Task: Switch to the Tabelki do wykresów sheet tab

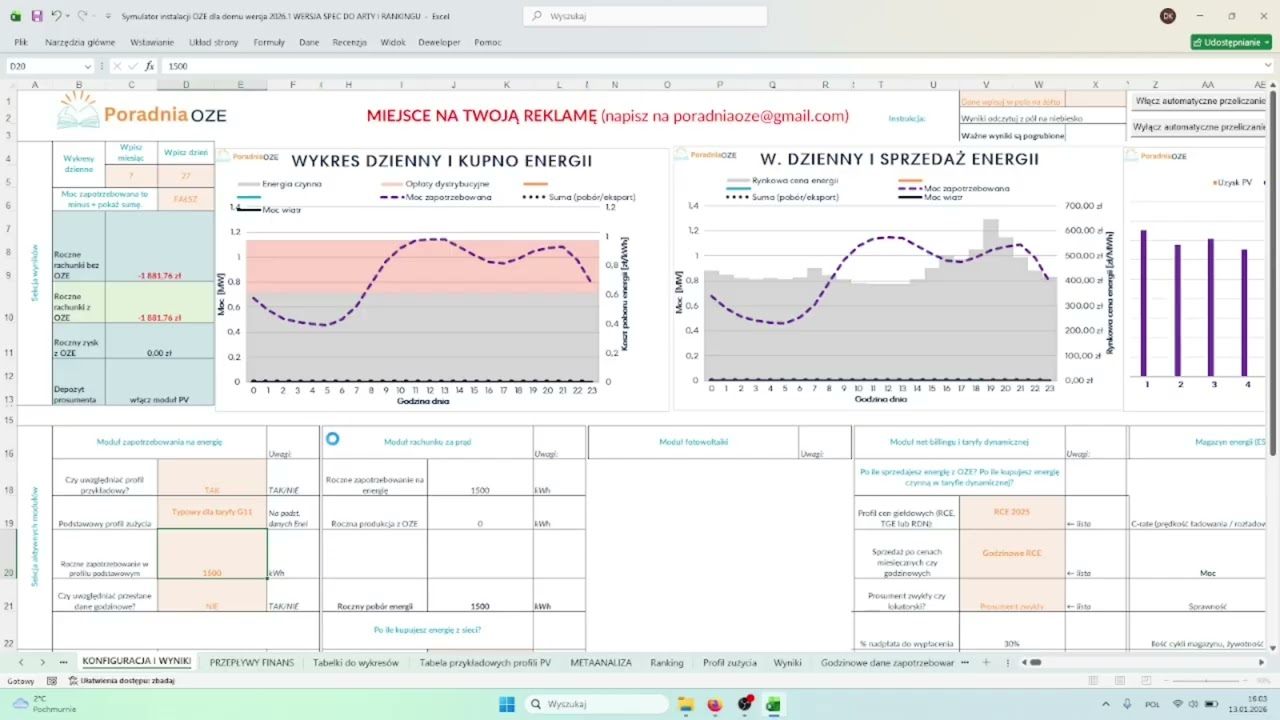Action: pyautogui.click(x=355, y=662)
